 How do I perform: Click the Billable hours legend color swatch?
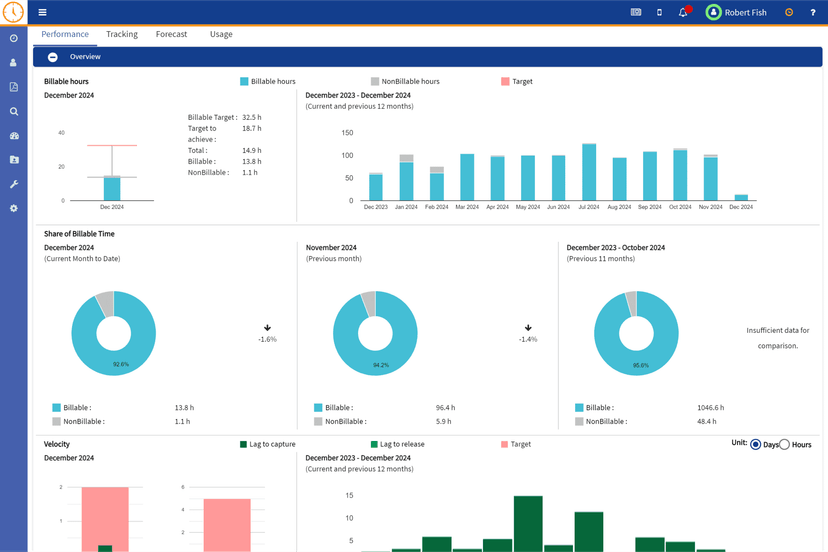(x=244, y=81)
